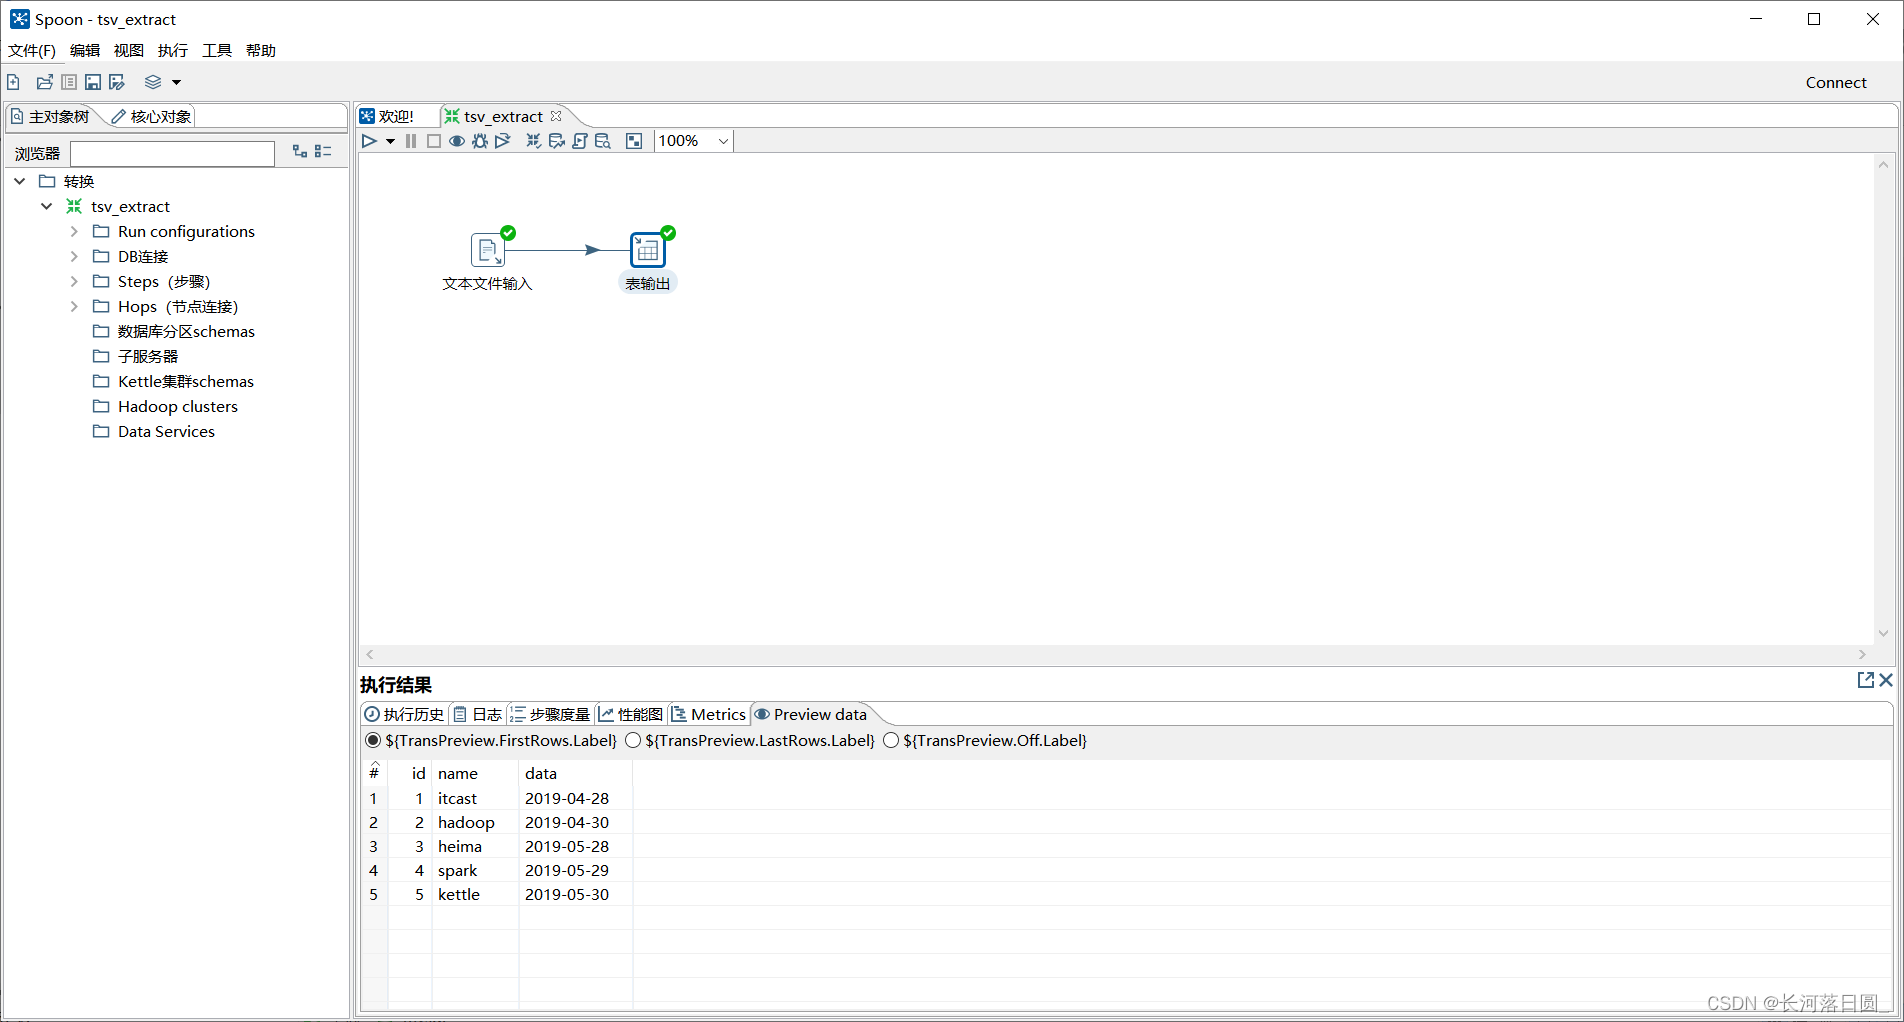
Task: Close the execution results panel
Action: click(1886, 680)
